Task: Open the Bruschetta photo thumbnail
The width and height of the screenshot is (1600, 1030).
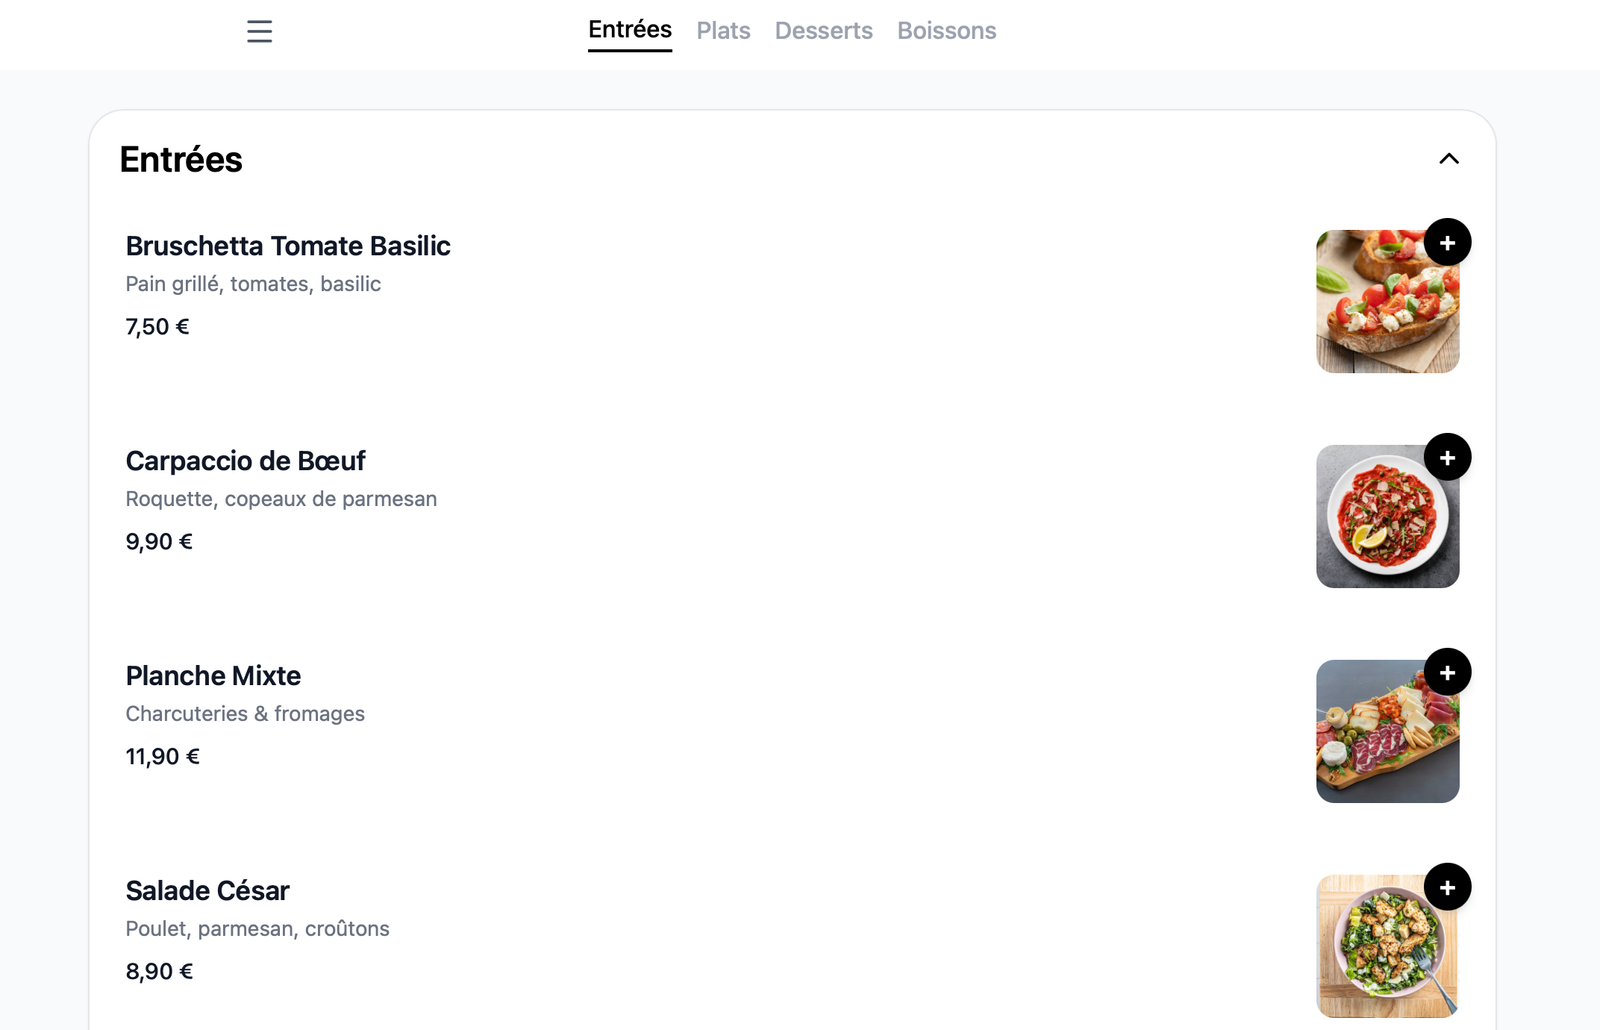Action: [x=1380, y=310]
